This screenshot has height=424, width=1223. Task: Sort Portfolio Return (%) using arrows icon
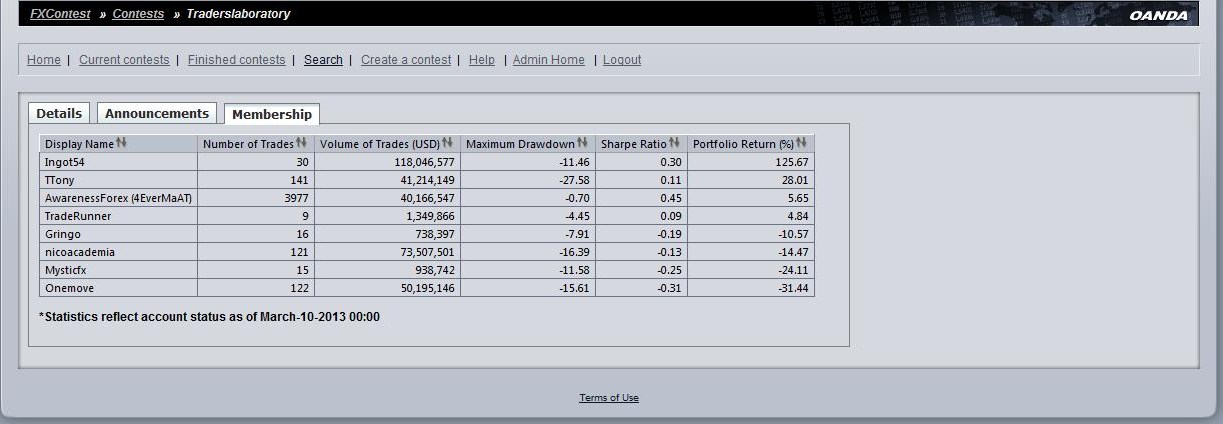pos(801,144)
